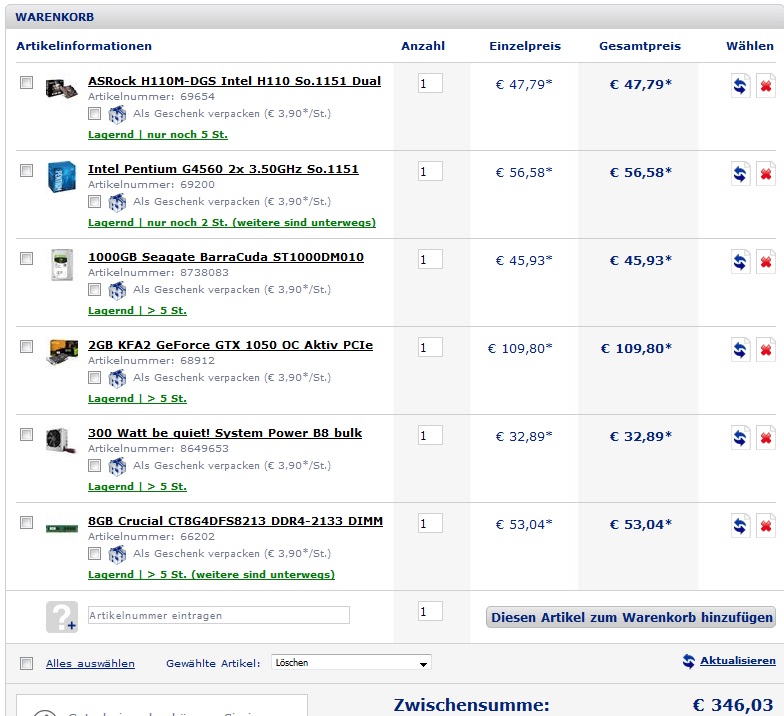Screen dimensions: 784x716
Task: Refresh icon for KFA2 GeForce GTX 1050 row
Action: [740, 350]
